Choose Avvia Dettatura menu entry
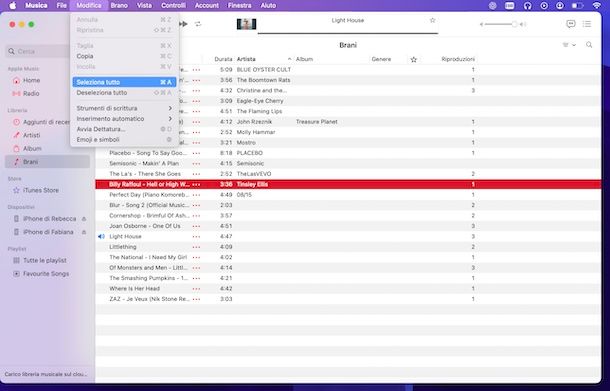Image resolution: width=610 pixels, height=391 pixels. [x=124, y=129]
